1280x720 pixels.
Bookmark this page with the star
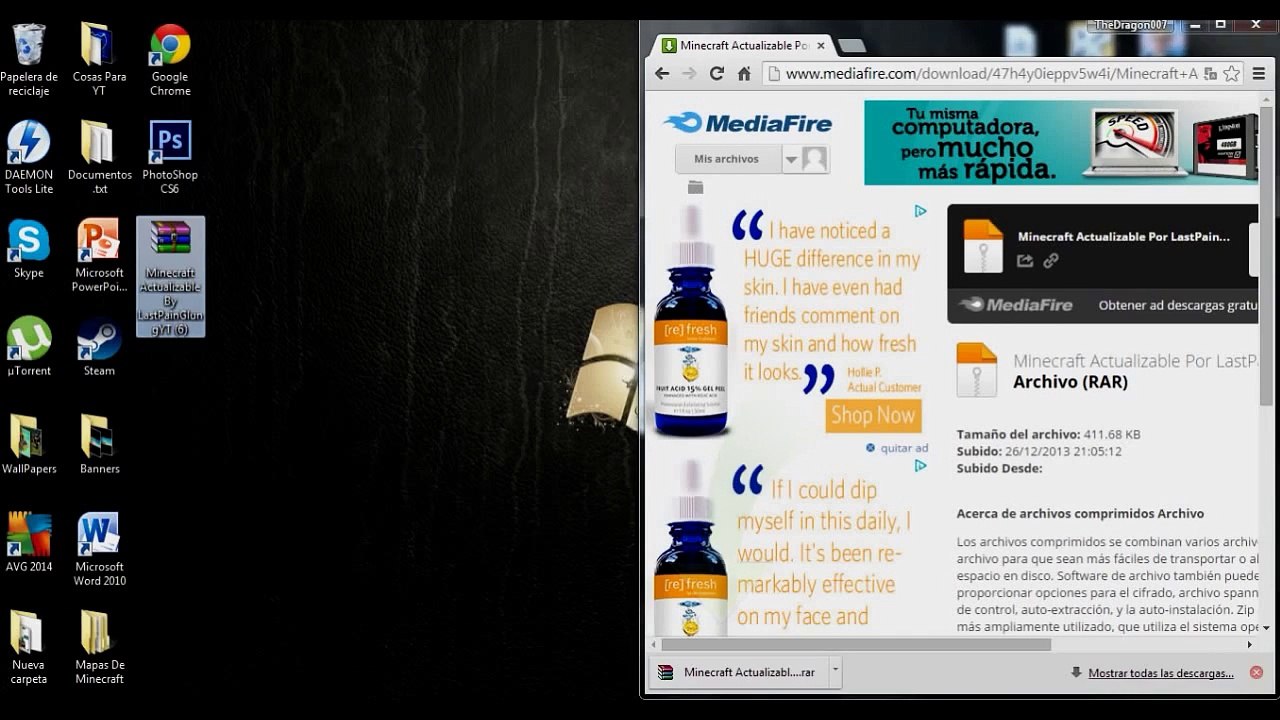(1232, 73)
